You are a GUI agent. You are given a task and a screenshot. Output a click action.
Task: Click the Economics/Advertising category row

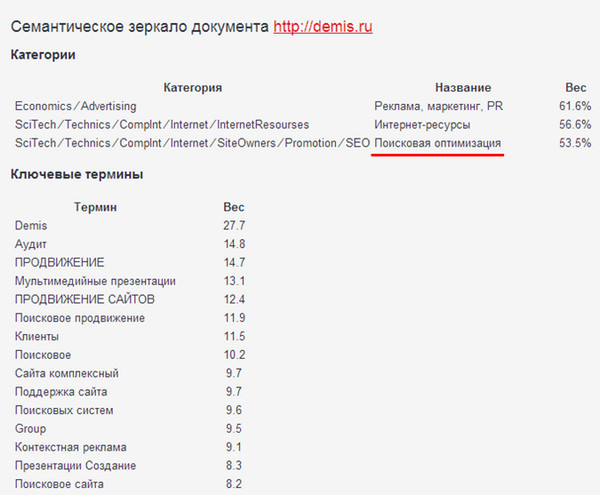[75, 106]
